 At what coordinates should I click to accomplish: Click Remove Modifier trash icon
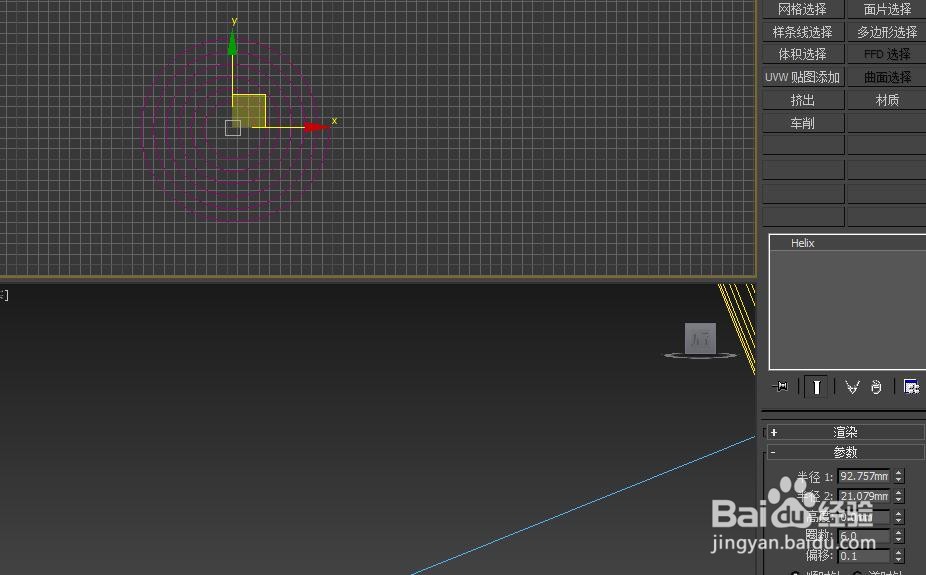pyautogui.click(x=876, y=387)
